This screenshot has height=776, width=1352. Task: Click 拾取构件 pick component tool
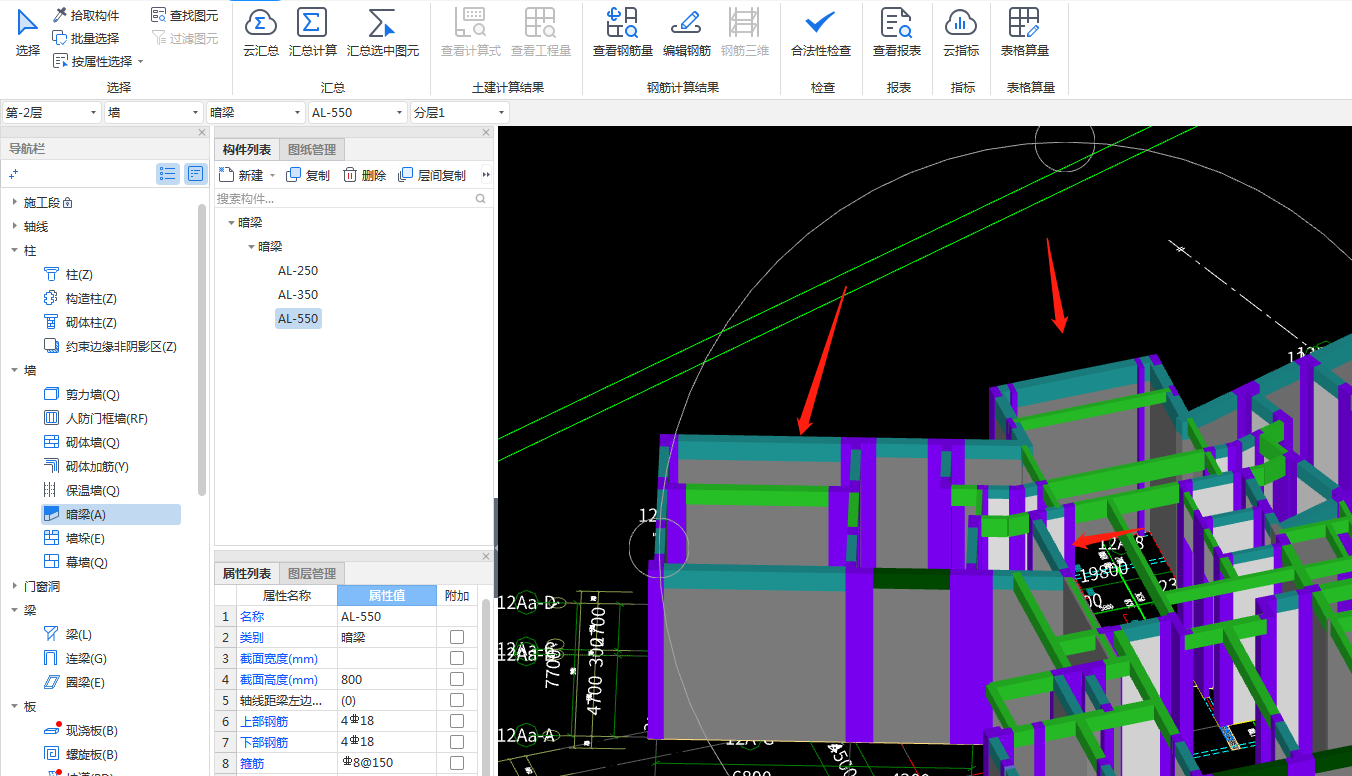(86, 15)
